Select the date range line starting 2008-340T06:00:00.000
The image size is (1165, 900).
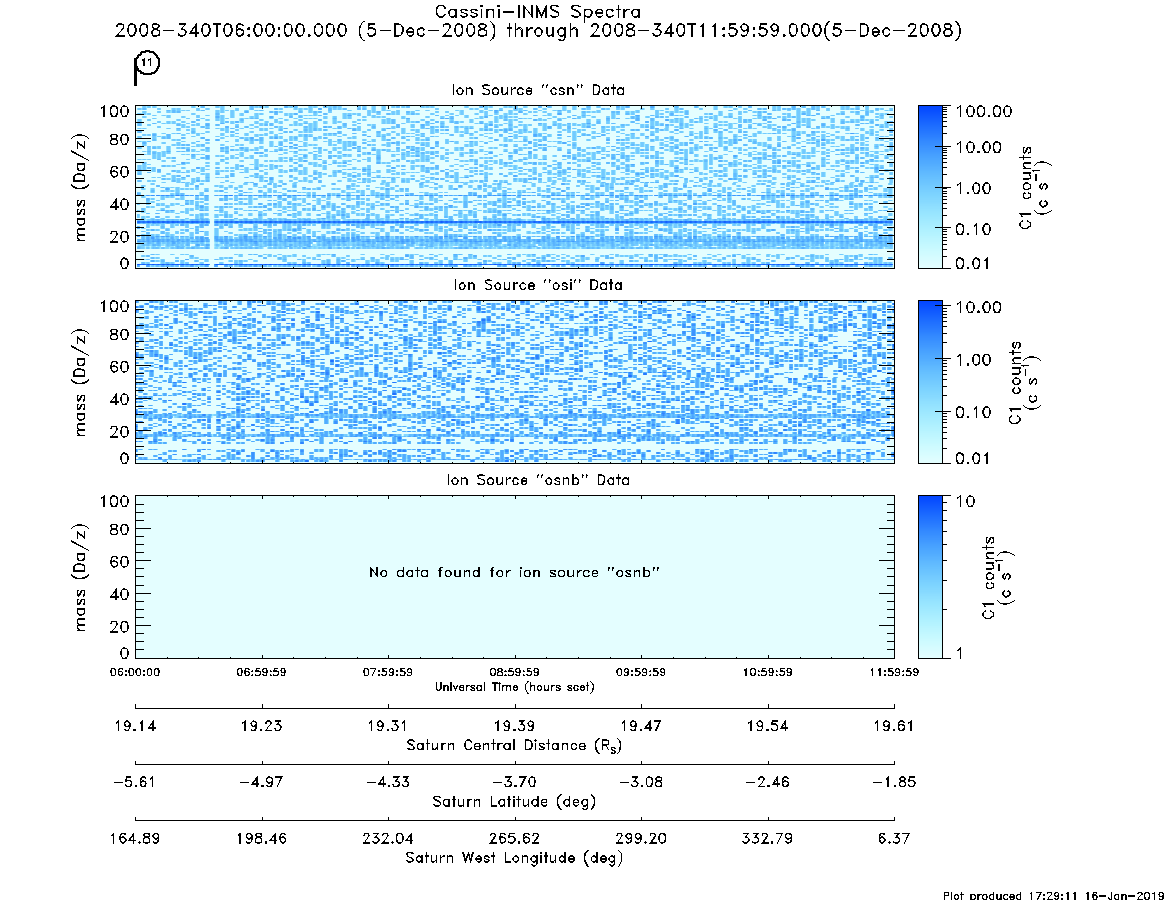pyautogui.click(x=538, y=31)
